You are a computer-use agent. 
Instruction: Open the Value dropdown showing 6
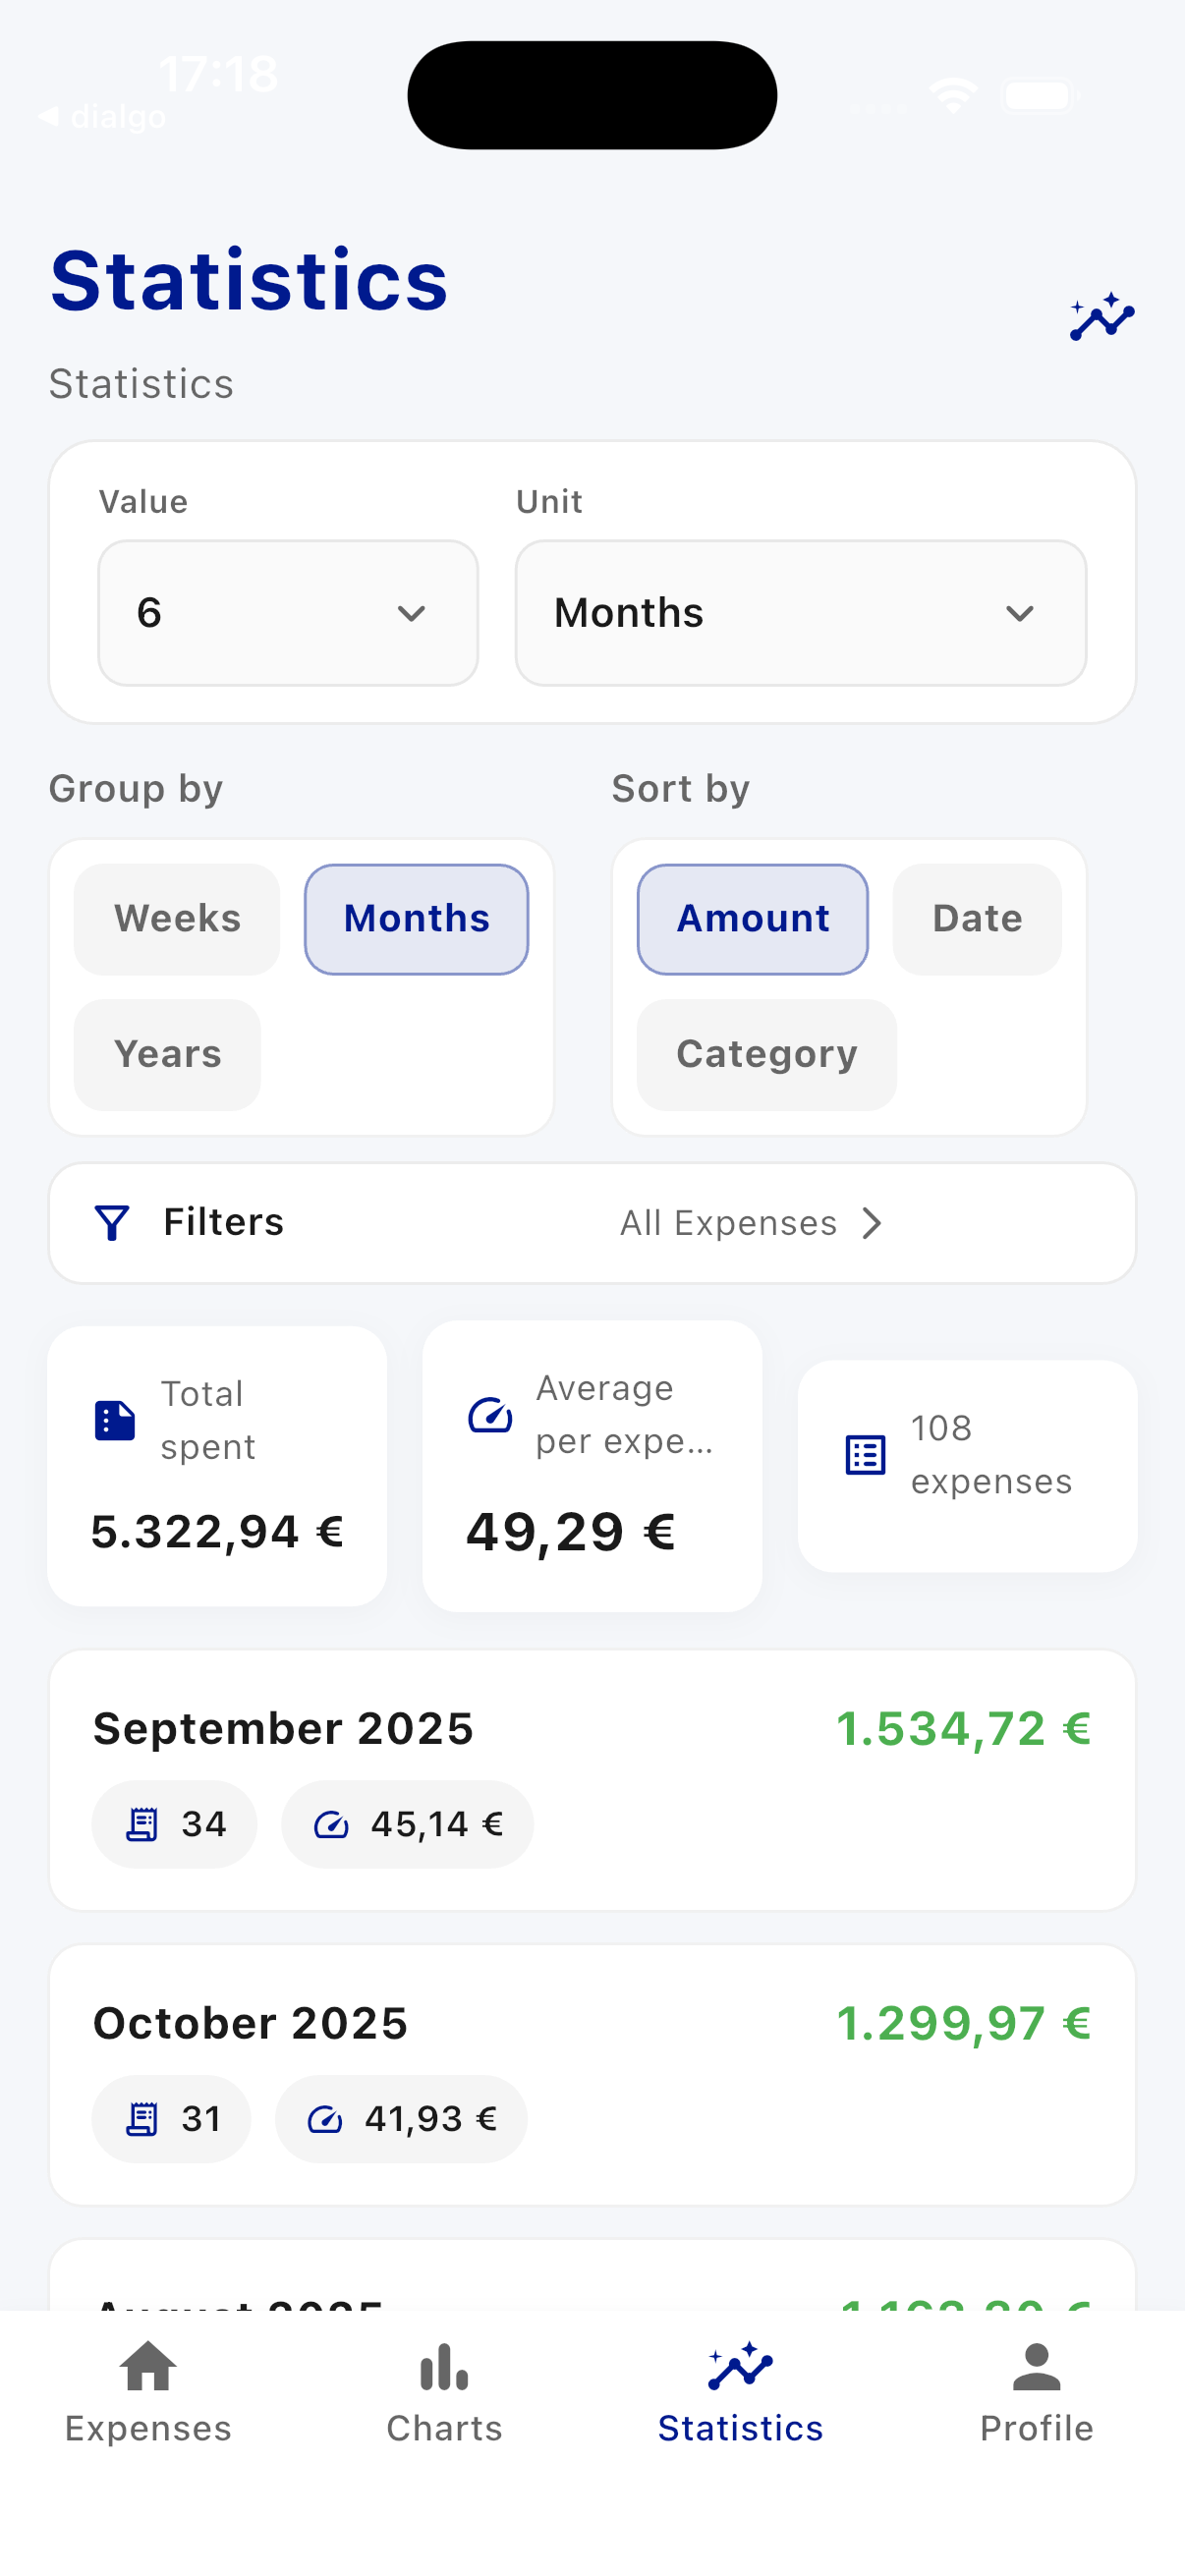point(288,613)
